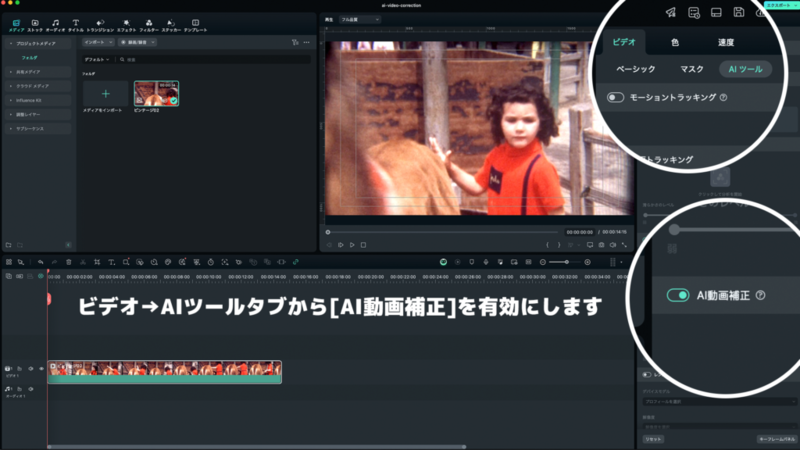Click the preview scrubber progress bar
Viewport: 800px width, 450px height.
point(442,232)
